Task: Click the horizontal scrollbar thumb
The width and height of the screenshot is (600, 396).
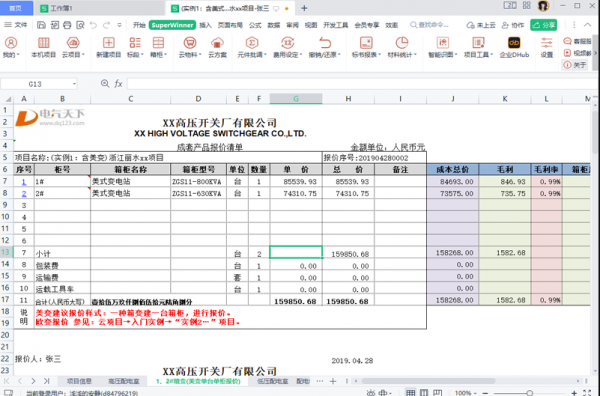Action: (429, 381)
